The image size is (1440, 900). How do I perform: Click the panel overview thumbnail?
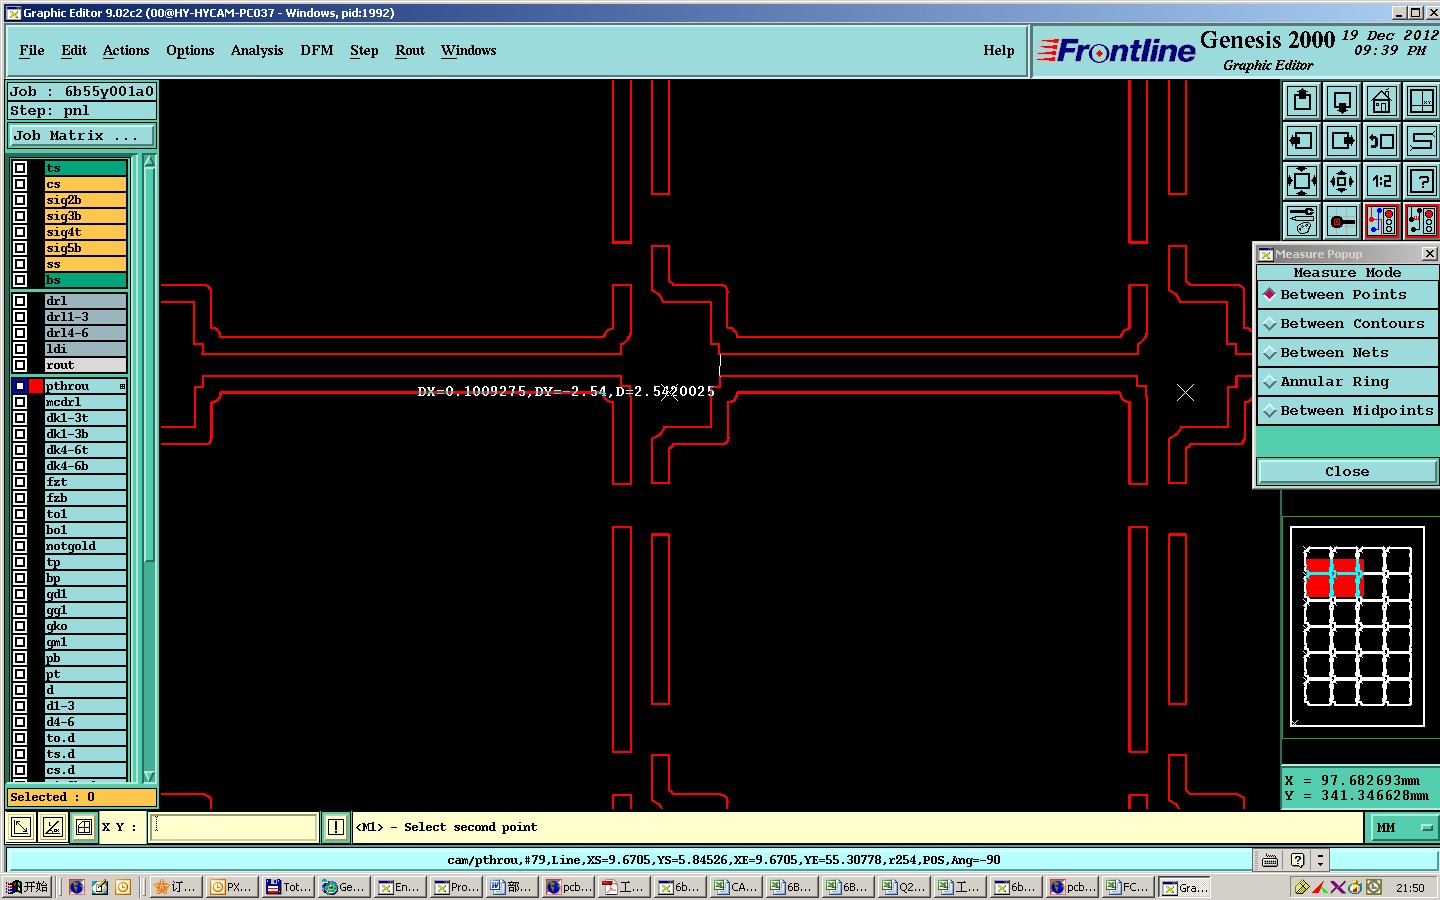coord(1357,626)
